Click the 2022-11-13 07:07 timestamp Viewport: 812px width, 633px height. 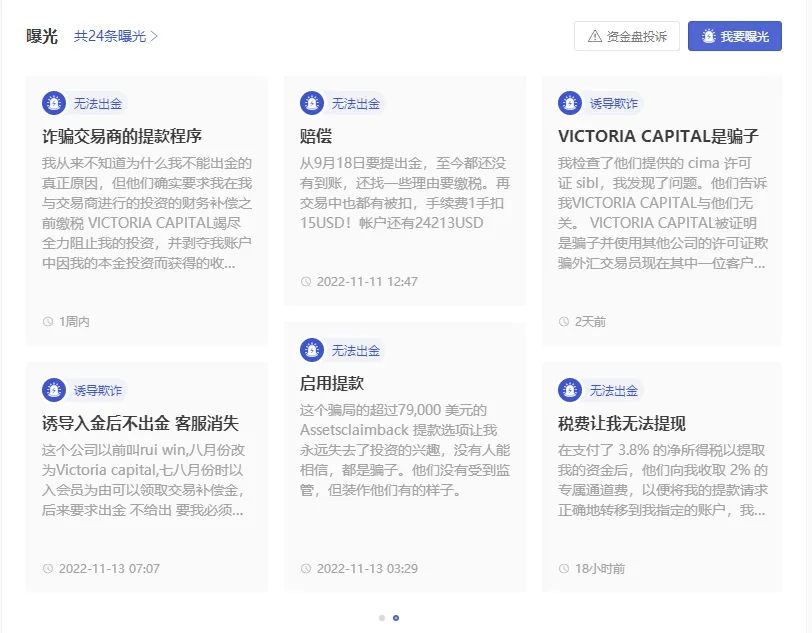coord(109,569)
